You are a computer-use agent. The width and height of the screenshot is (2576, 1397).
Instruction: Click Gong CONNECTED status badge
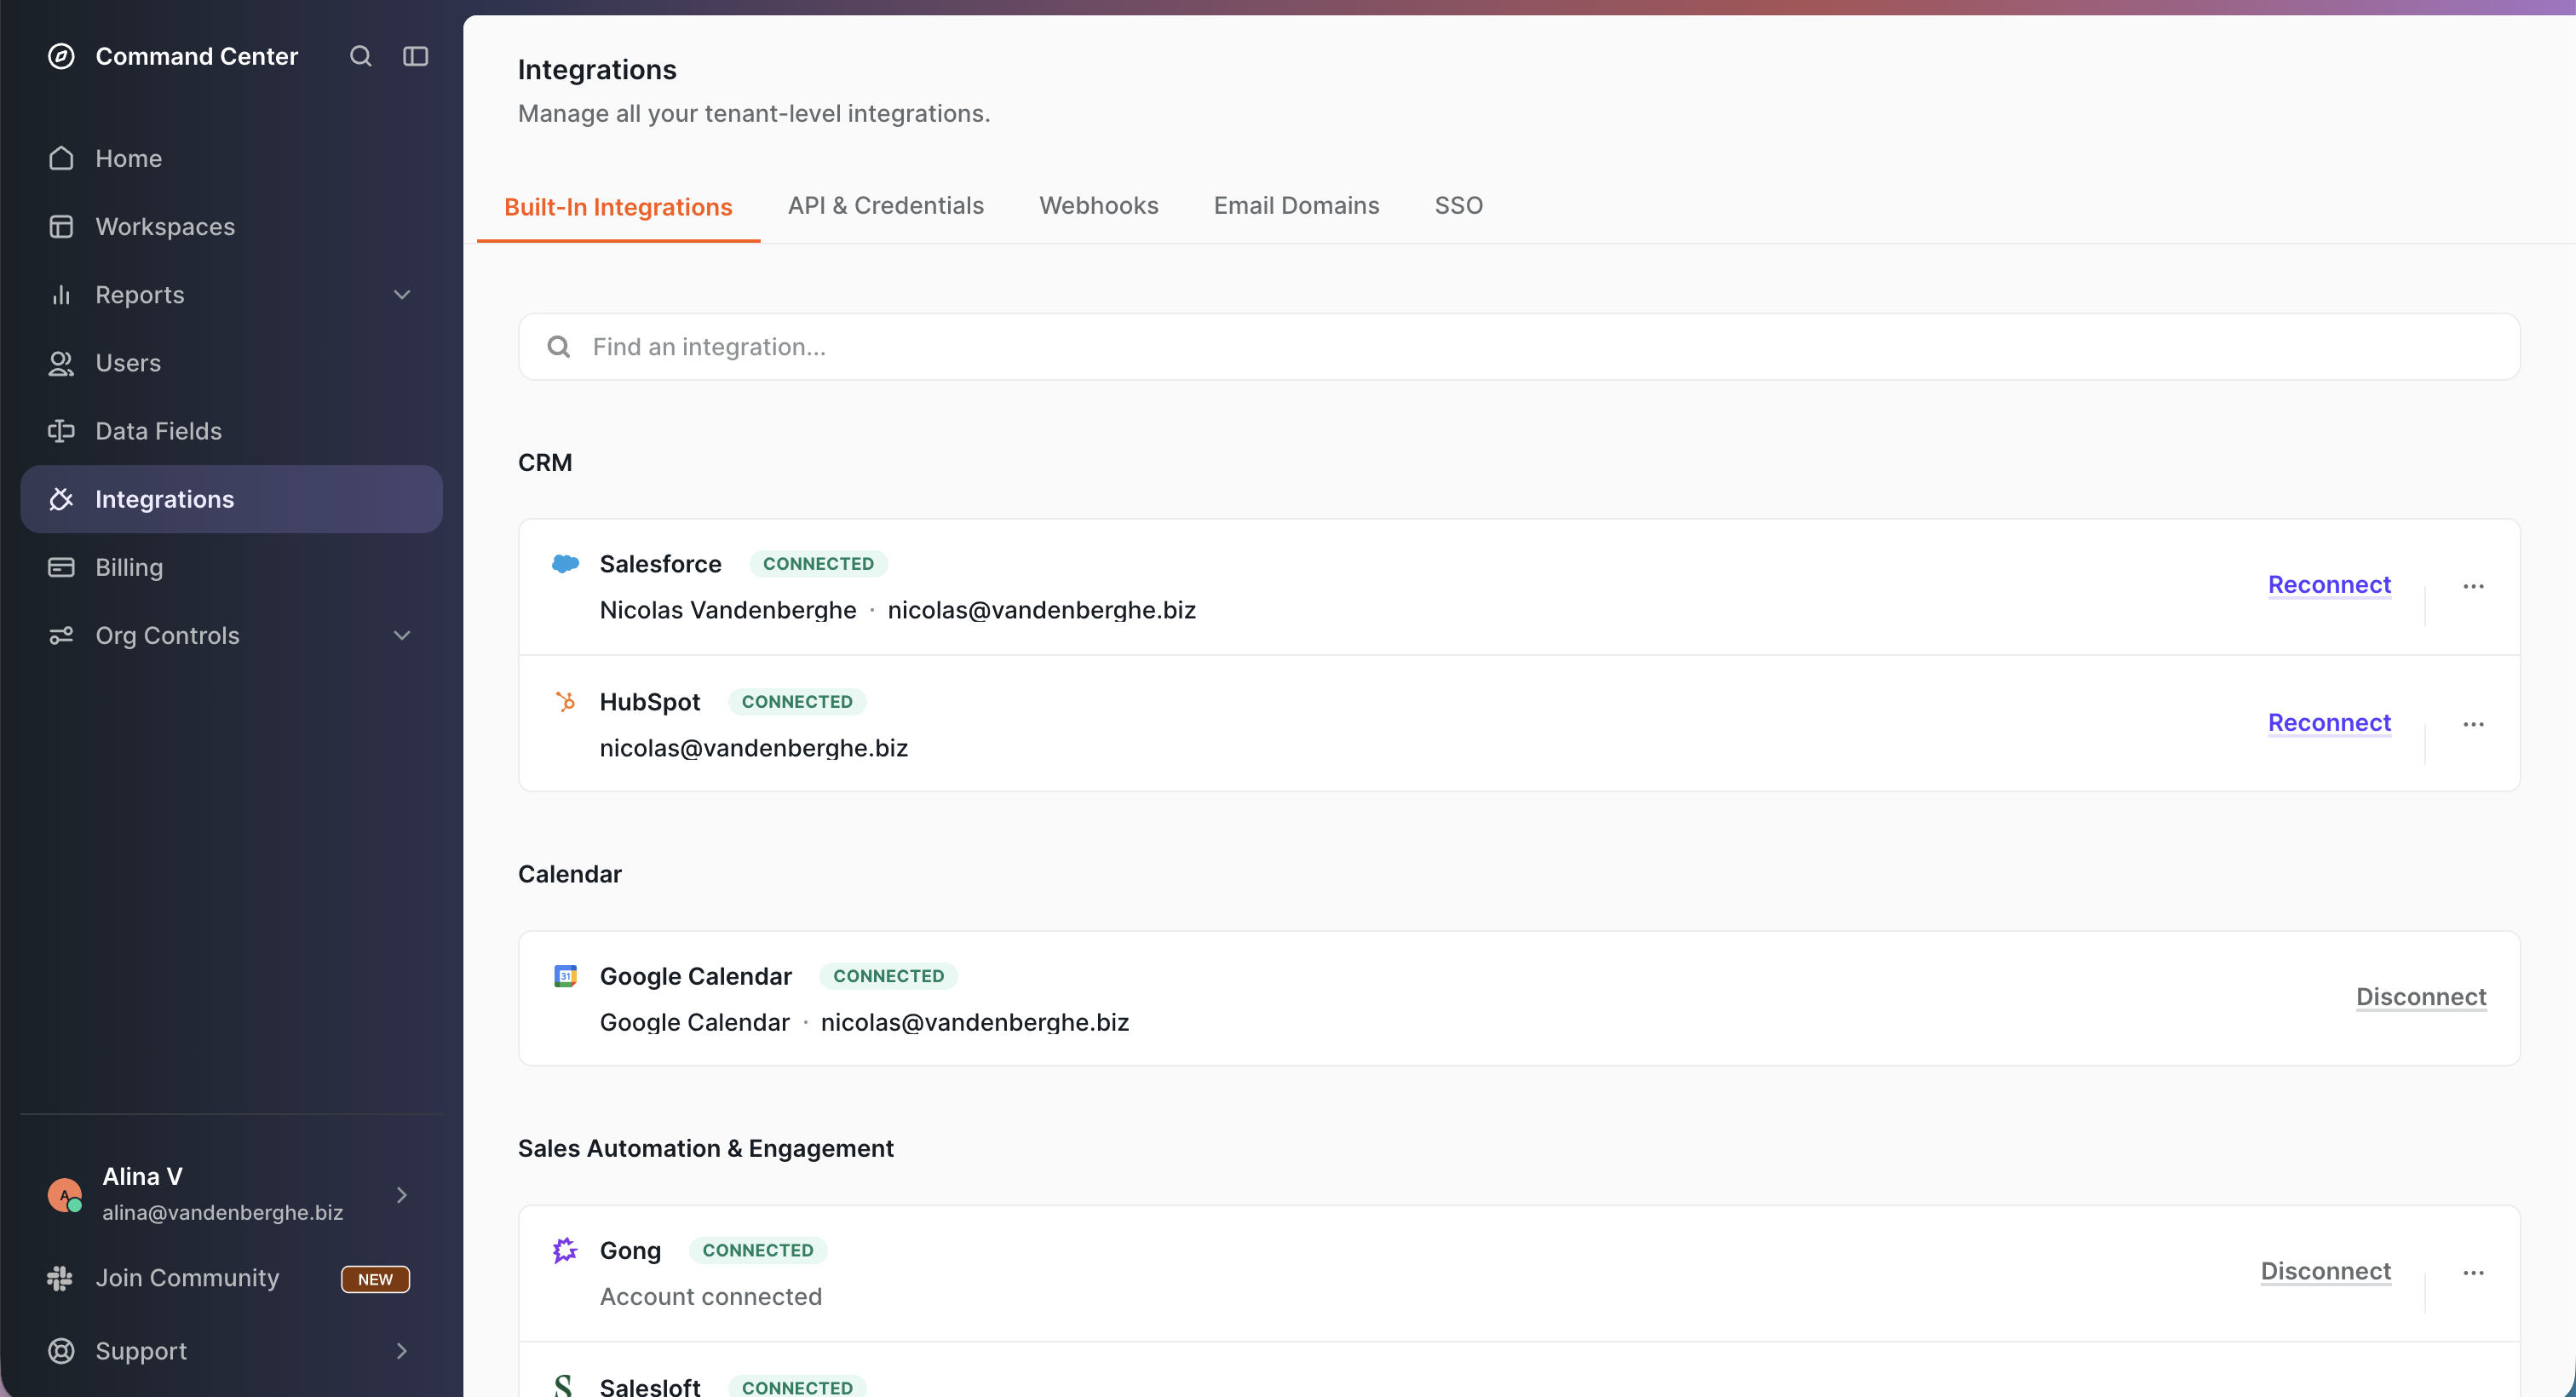pos(758,1250)
